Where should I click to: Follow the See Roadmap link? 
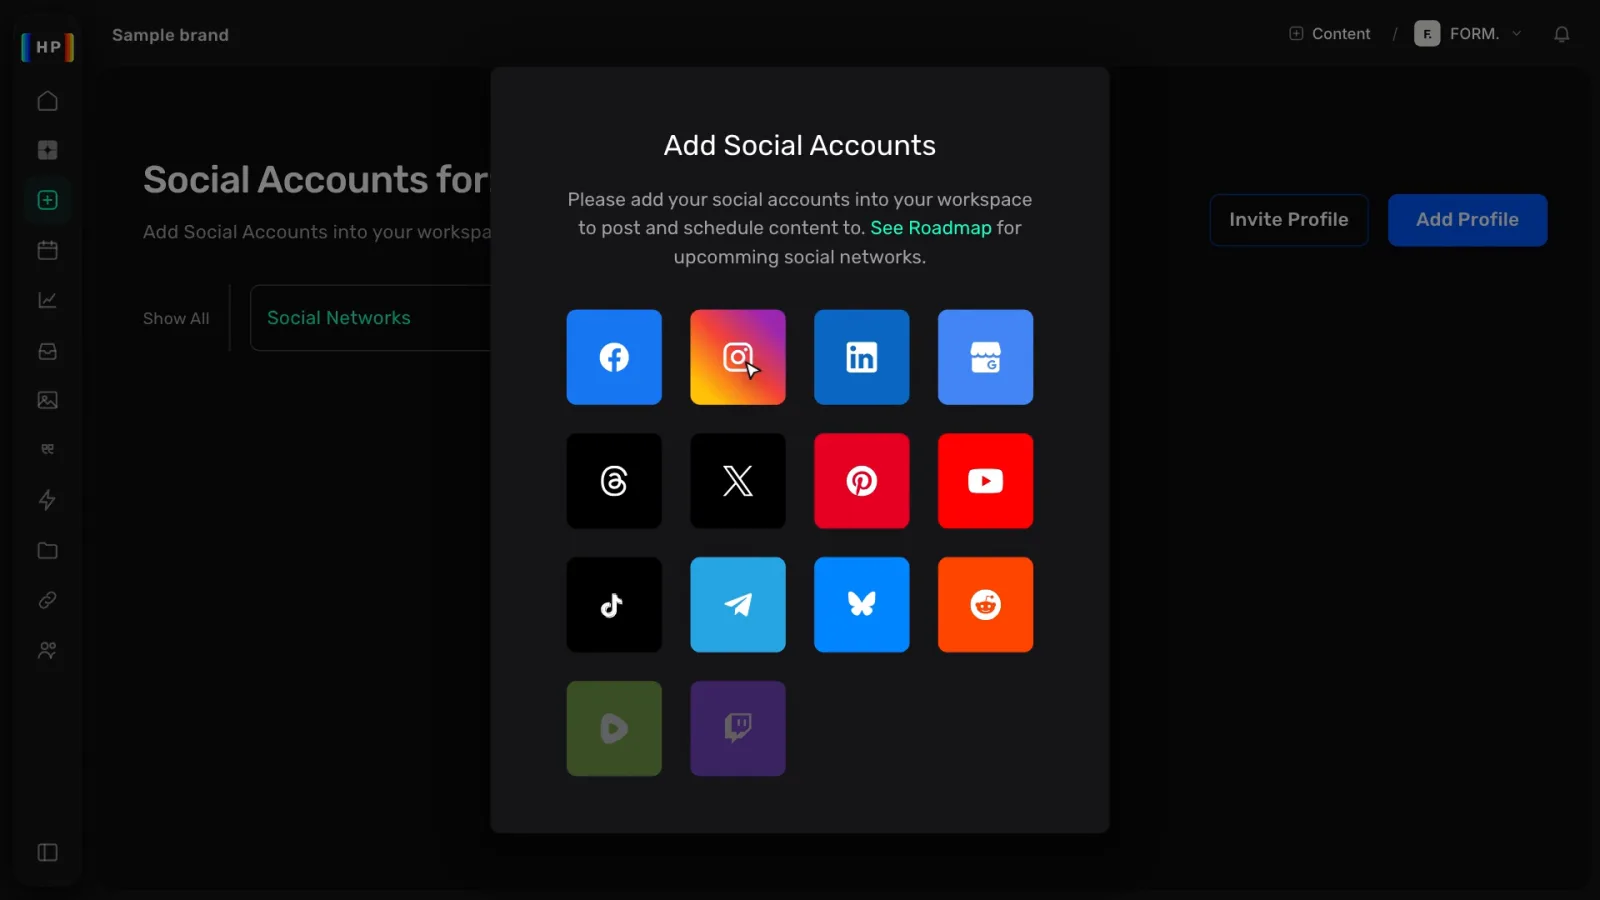(x=931, y=228)
